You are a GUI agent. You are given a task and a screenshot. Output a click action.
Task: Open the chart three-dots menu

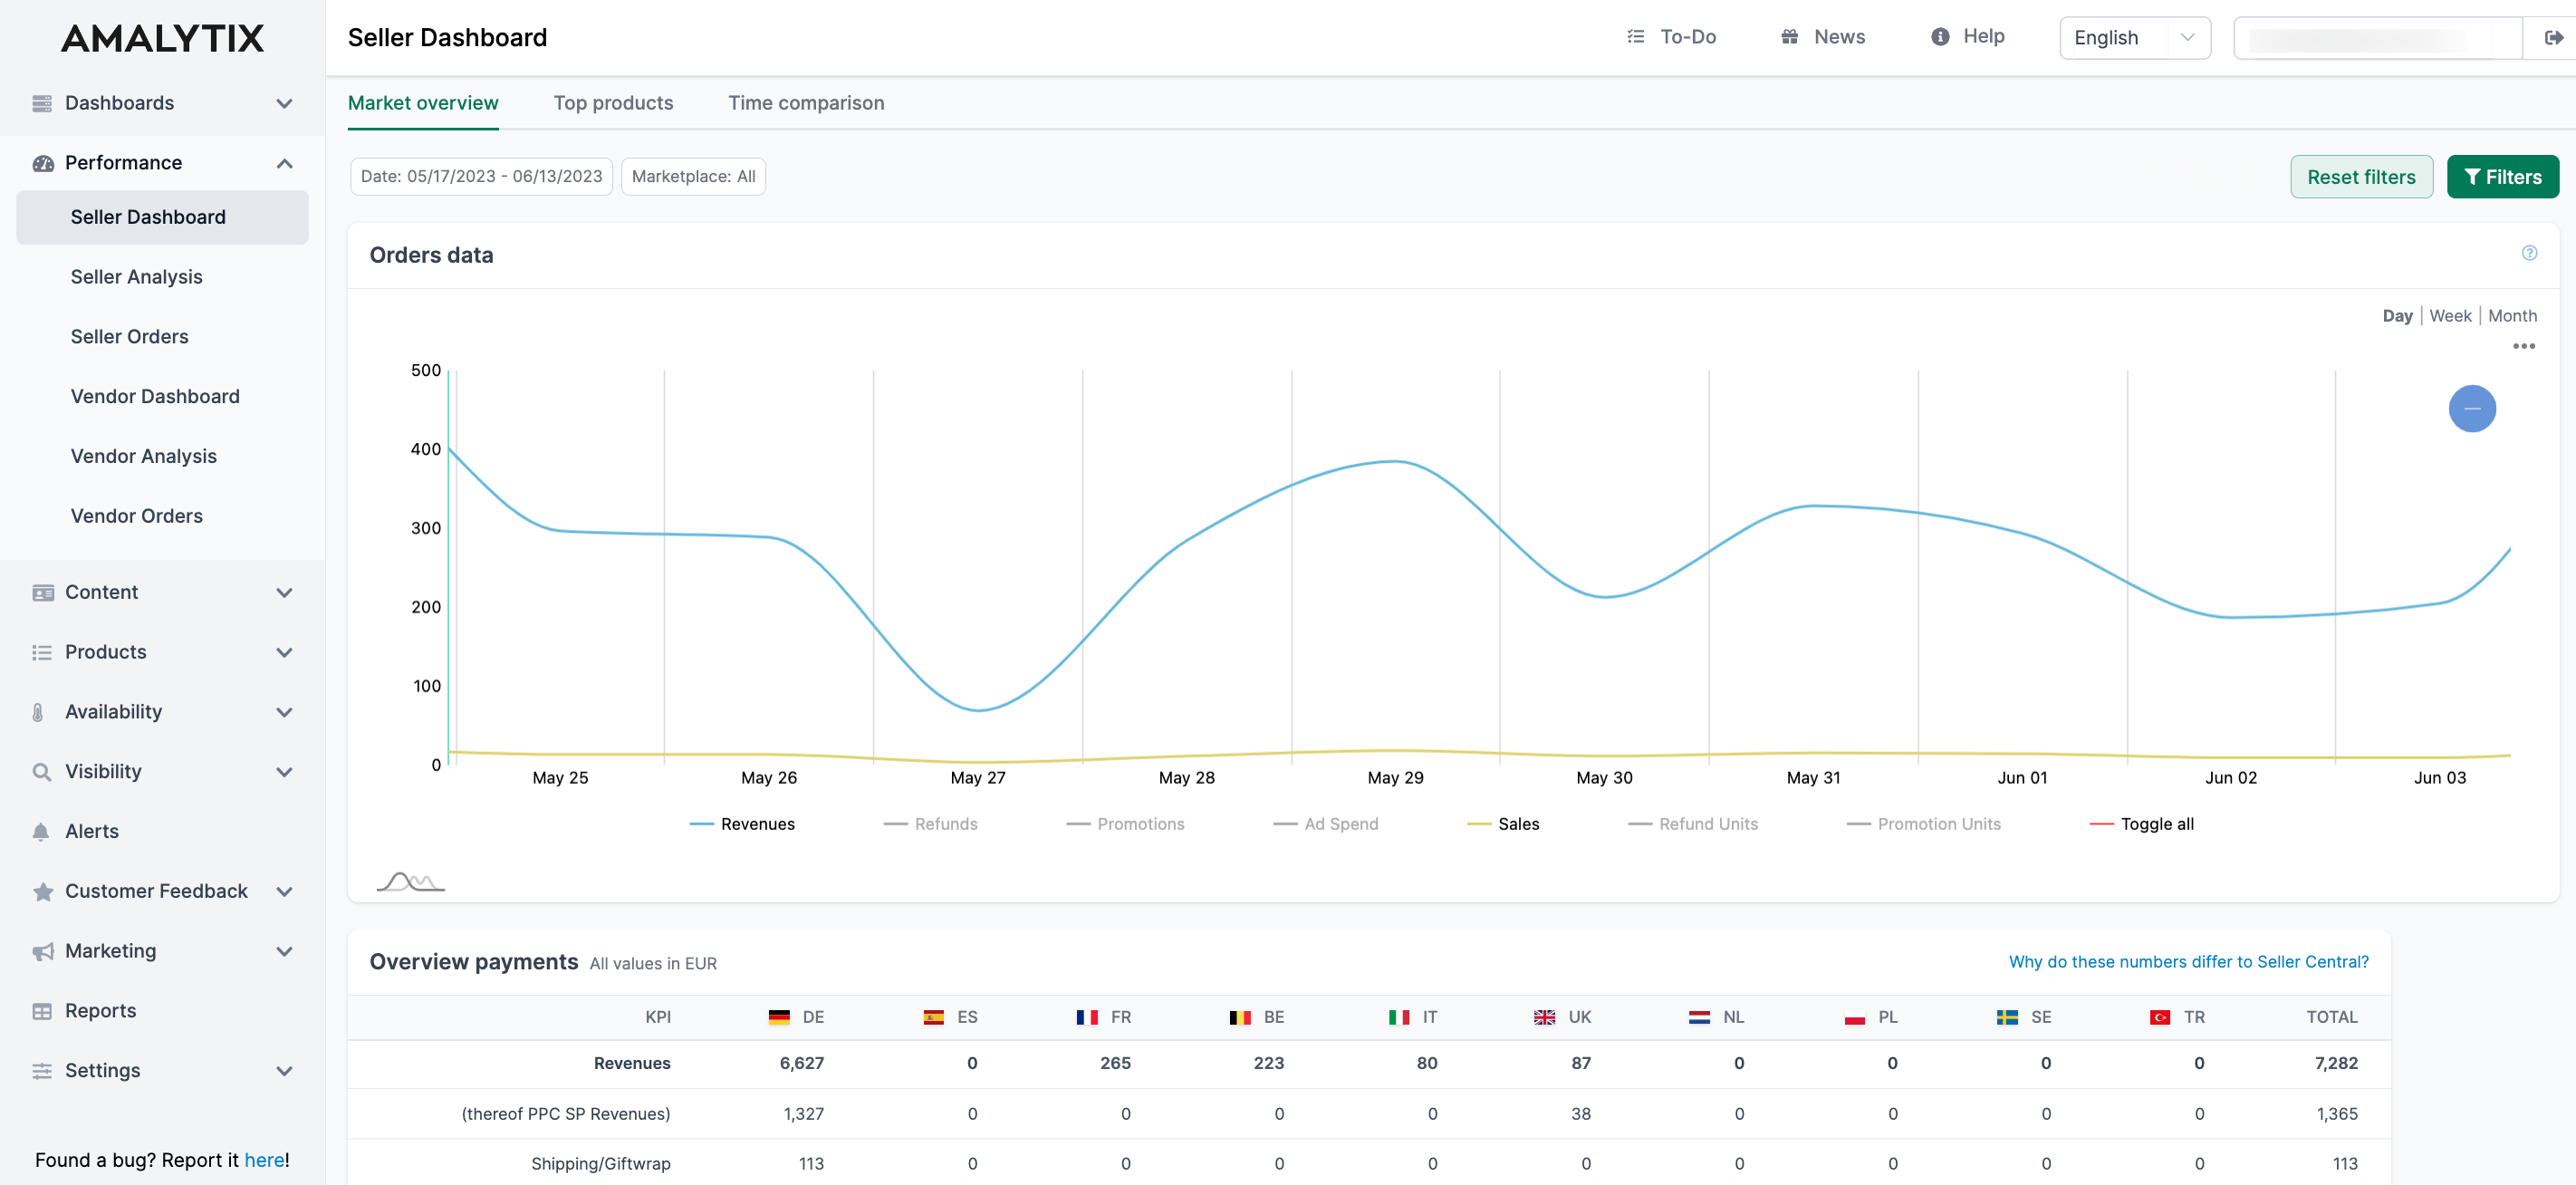[x=2524, y=346]
